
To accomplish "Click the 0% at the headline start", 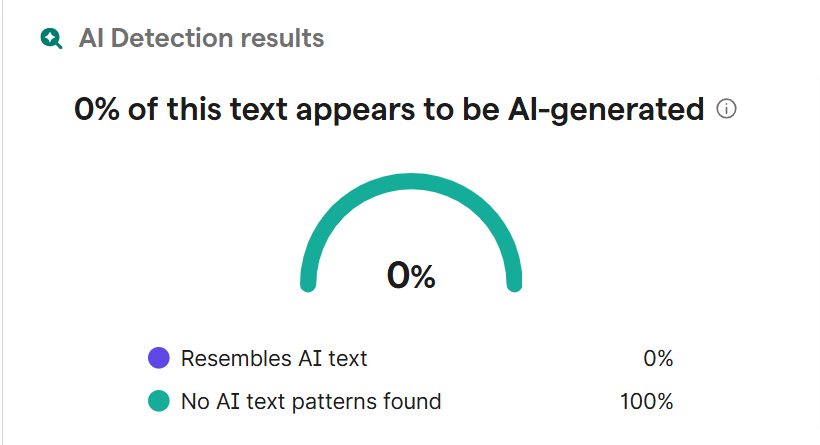I will pyautogui.click(x=97, y=110).
